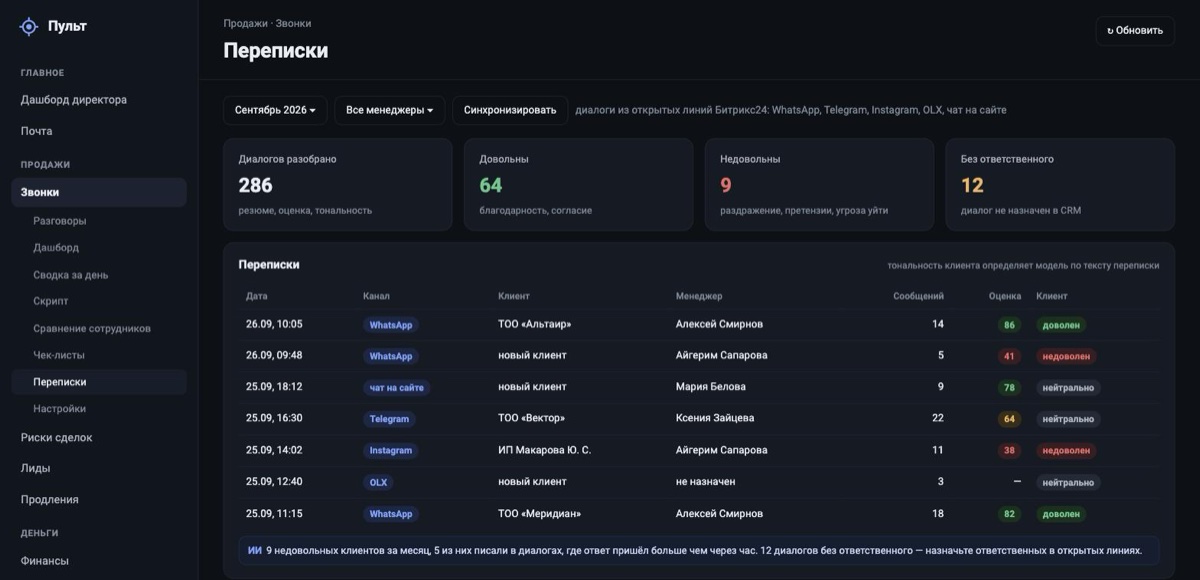The width and height of the screenshot is (1200, 580).
Task: Click the Диалогов разобрано 286 card
Action: click(338, 185)
